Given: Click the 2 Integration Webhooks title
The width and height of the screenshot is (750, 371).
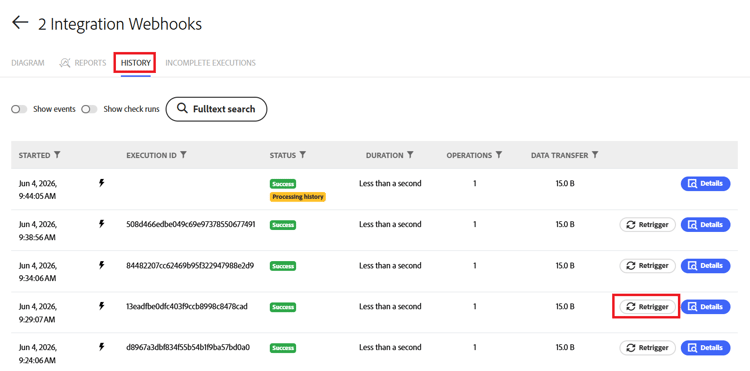Looking at the screenshot, I should (120, 24).
